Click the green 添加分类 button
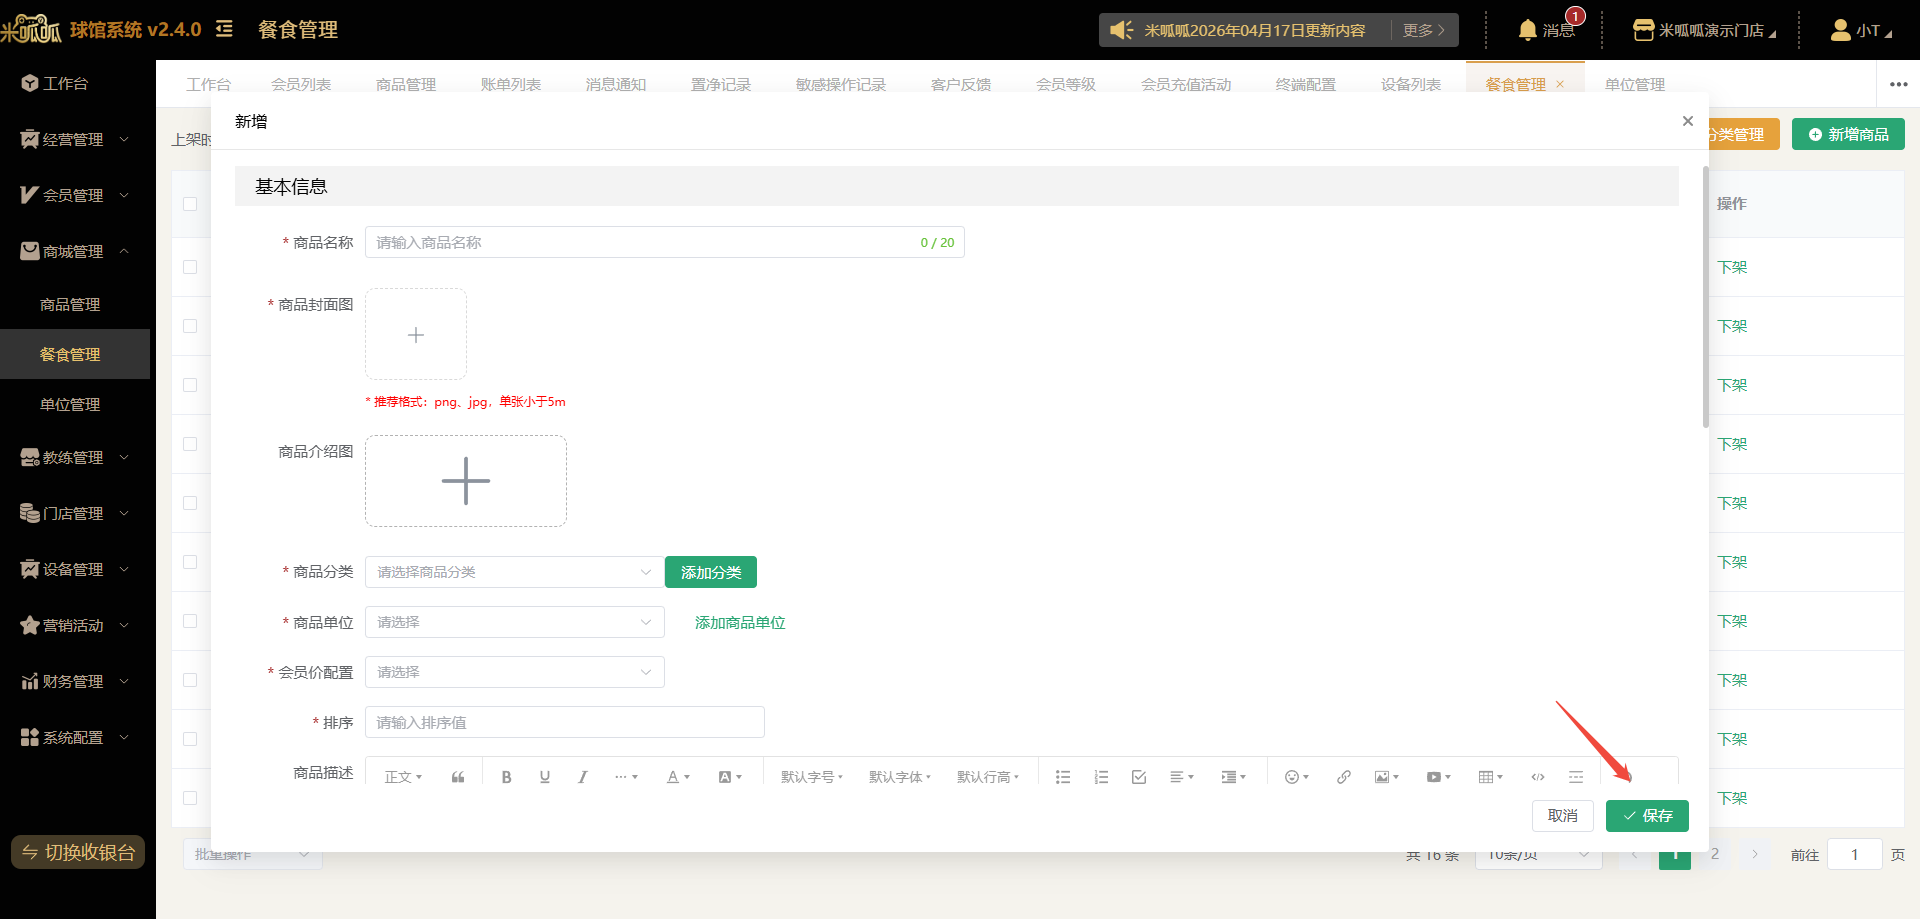1920x919 pixels. coord(711,572)
